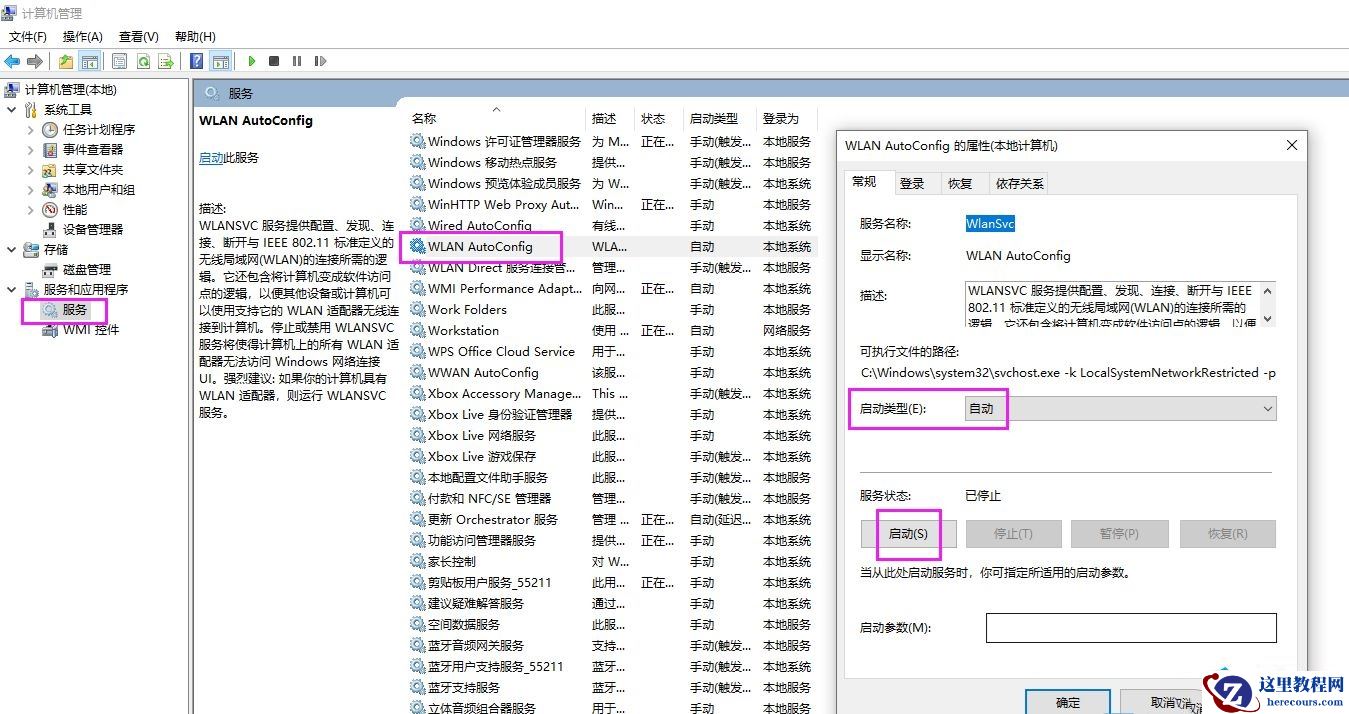Image resolution: width=1349 pixels, height=714 pixels.
Task: Select the WLAN AutoConfig service entry
Action: pyautogui.click(x=479, y=246)
